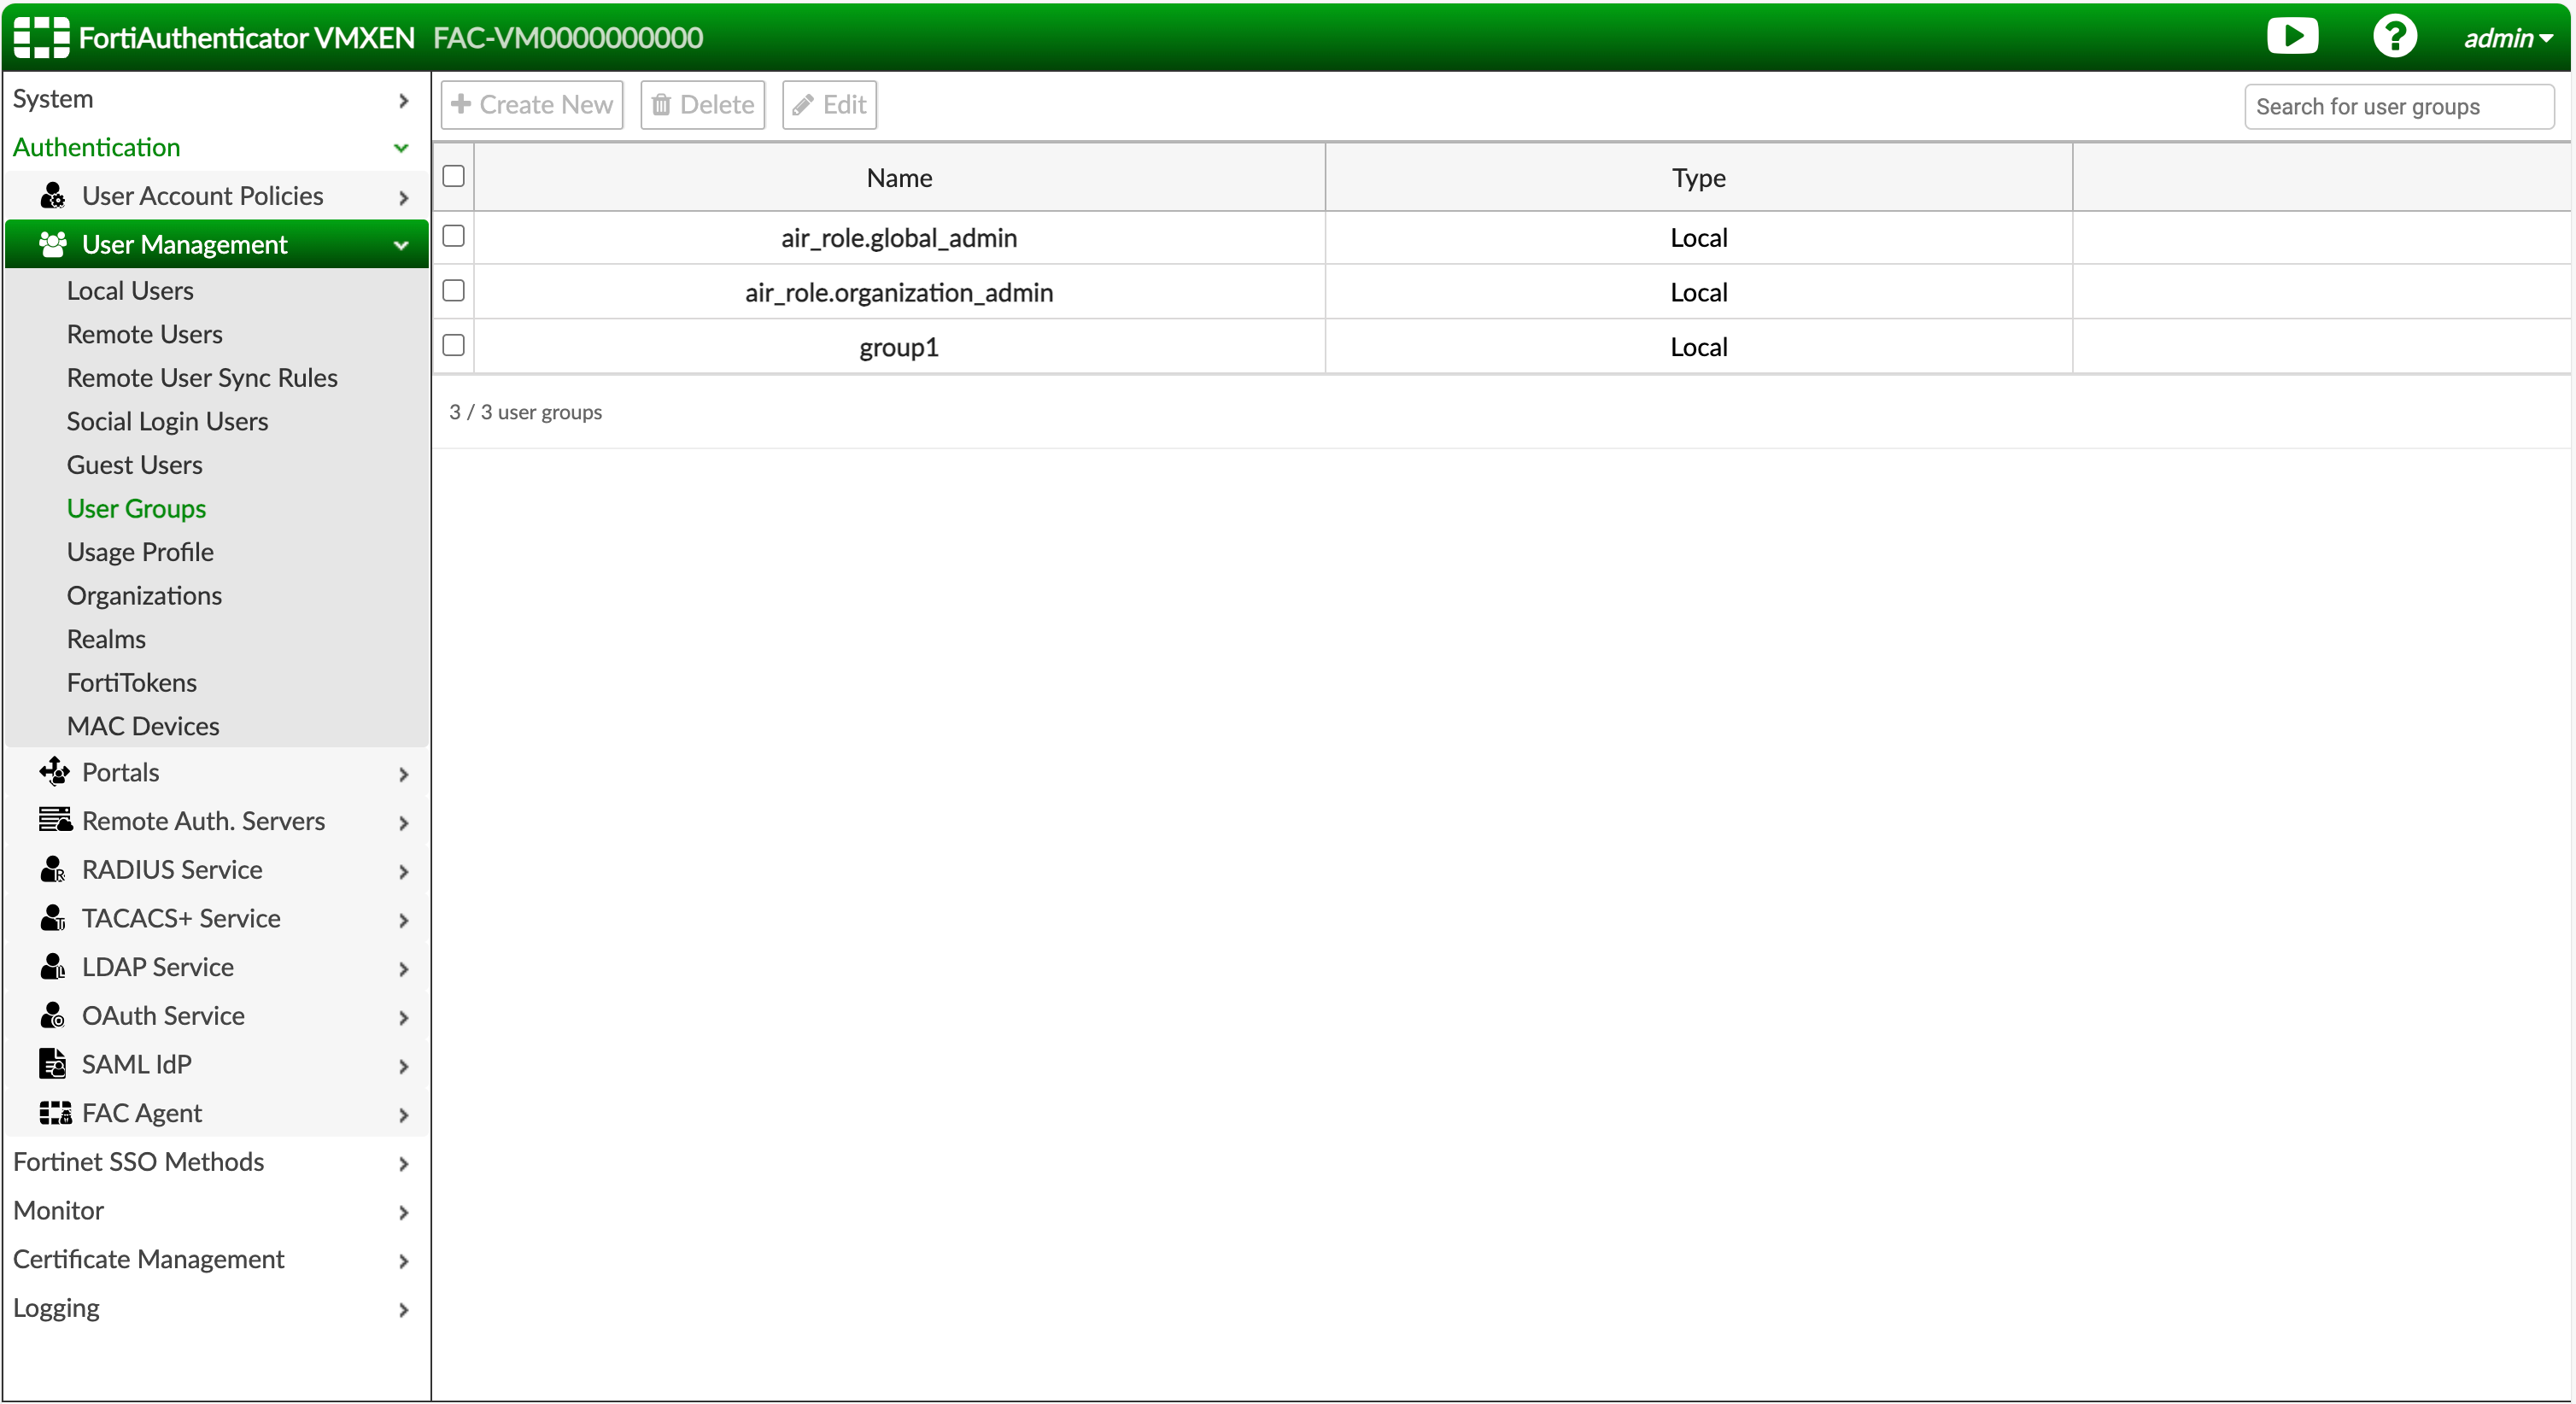2576x1404 pixels.
Task: Go to the FortiTokens page
Action: coord(131,683)
